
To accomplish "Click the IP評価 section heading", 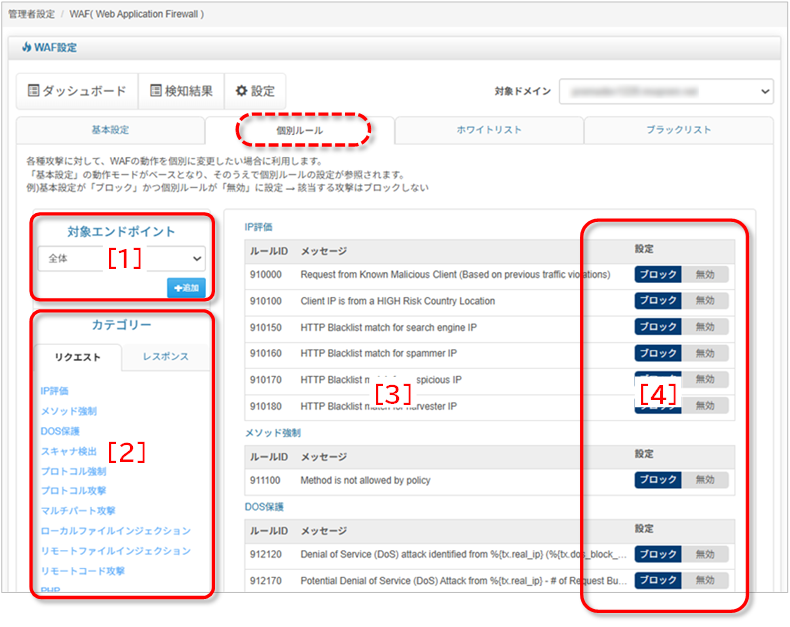I will click(x=258, y=227).
